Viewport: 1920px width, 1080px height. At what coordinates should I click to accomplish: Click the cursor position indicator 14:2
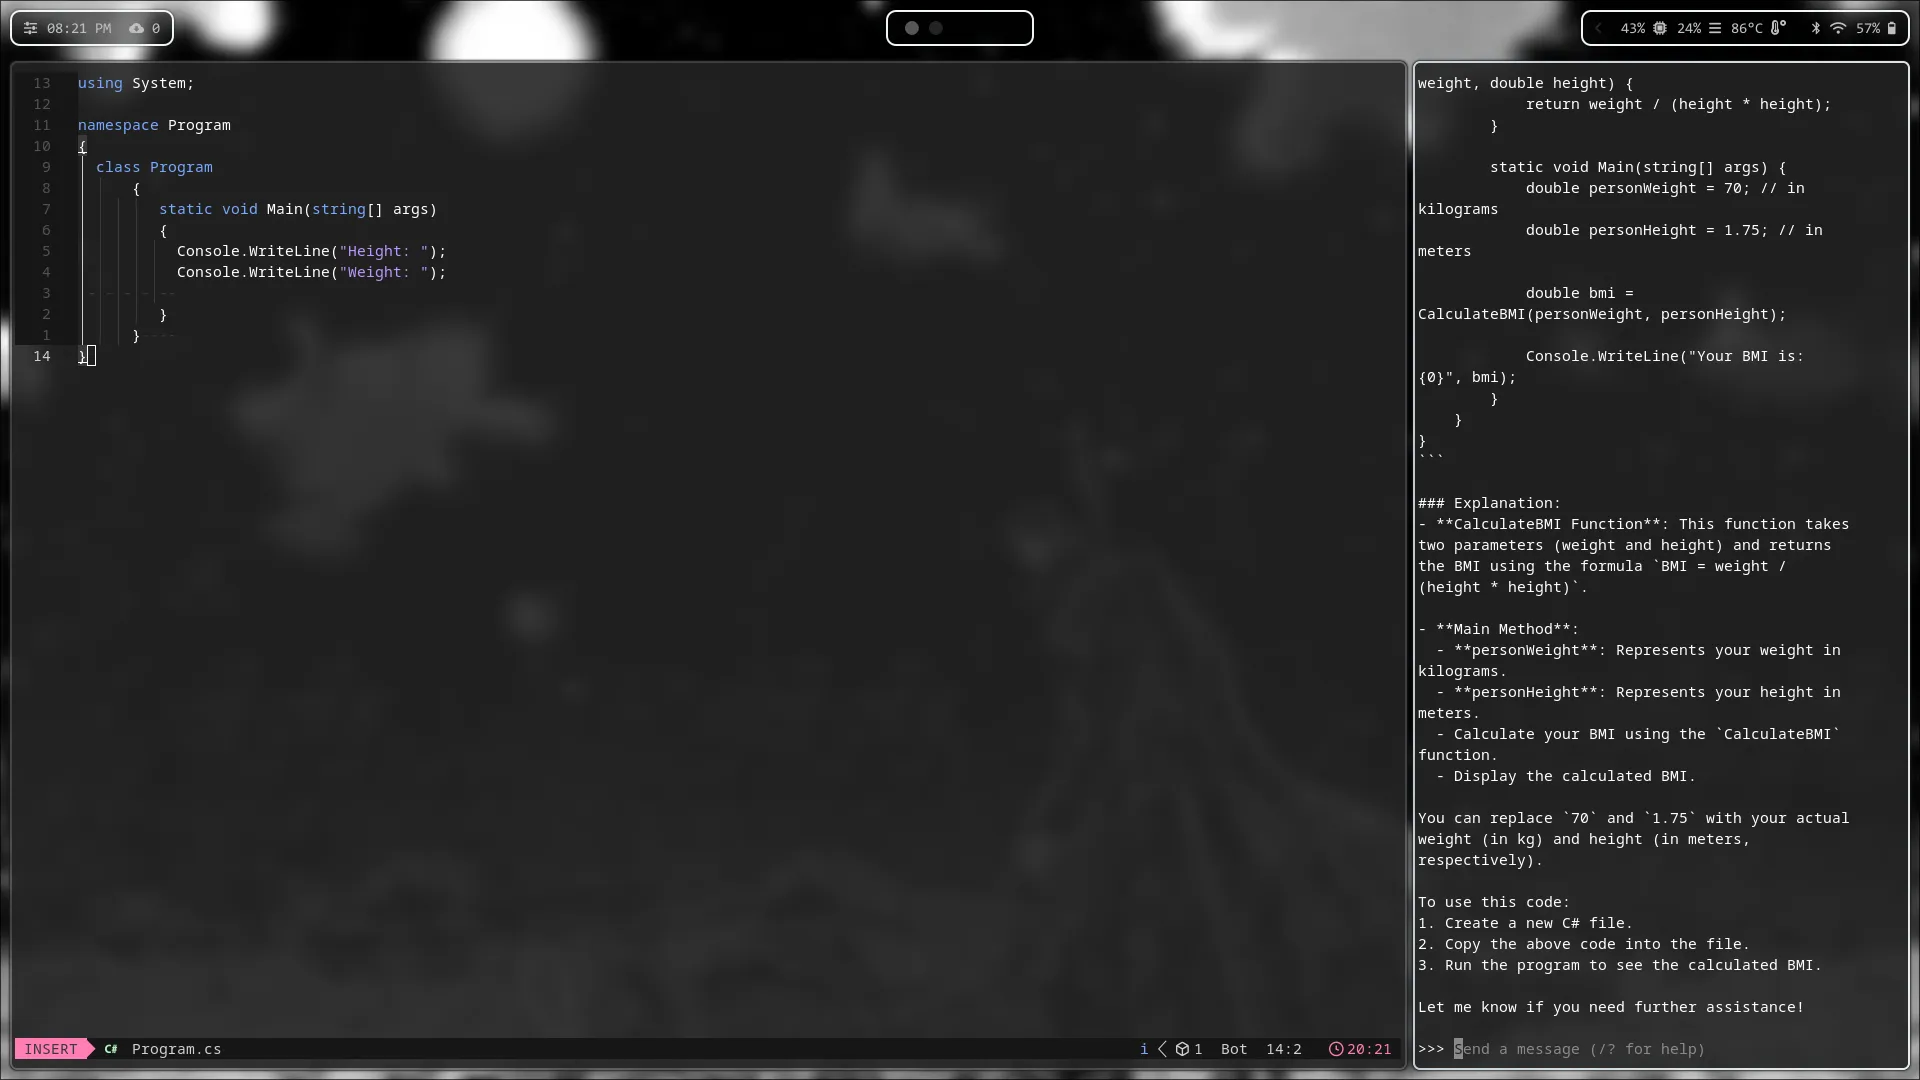pos(1284,1049)
